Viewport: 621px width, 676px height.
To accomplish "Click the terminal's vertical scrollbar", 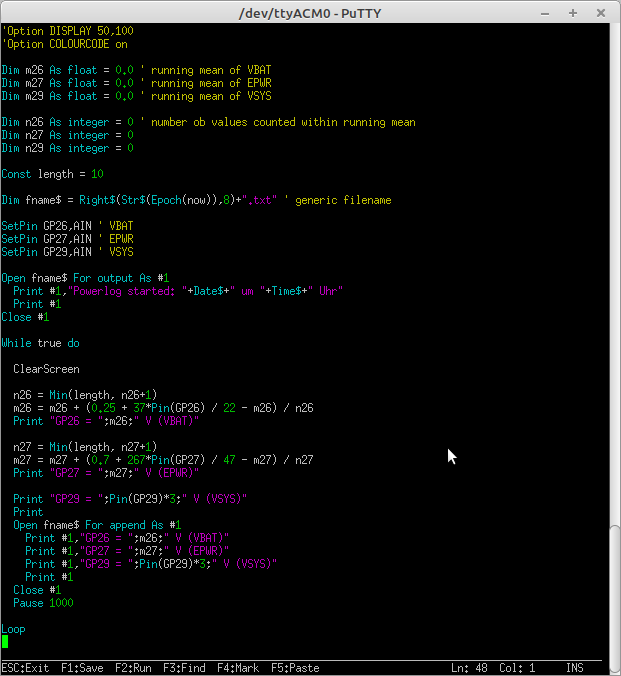I will click(x=610, y=340).
